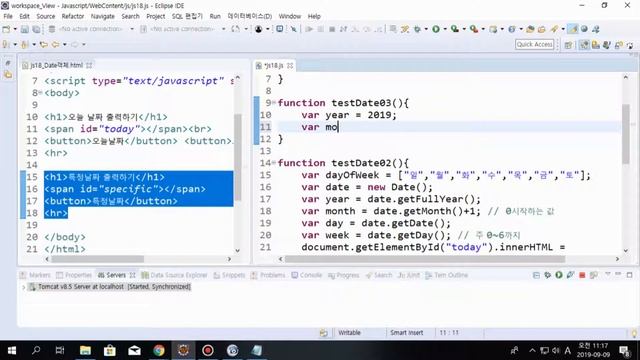
Task: Publish to the server icon
Action: [x=593, y=275]
